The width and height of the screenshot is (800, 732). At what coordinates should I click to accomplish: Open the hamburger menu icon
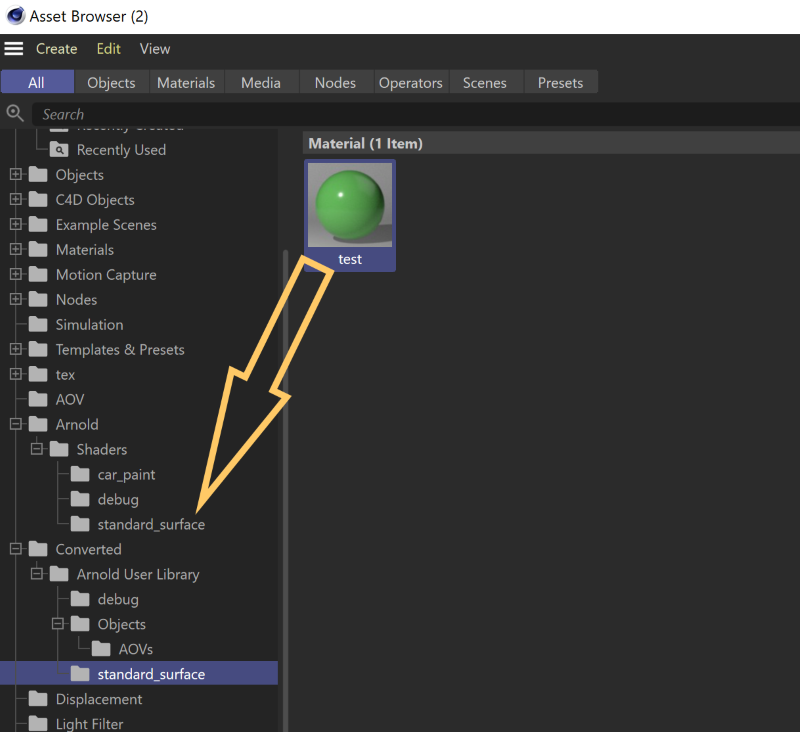[x=14, y=49]
